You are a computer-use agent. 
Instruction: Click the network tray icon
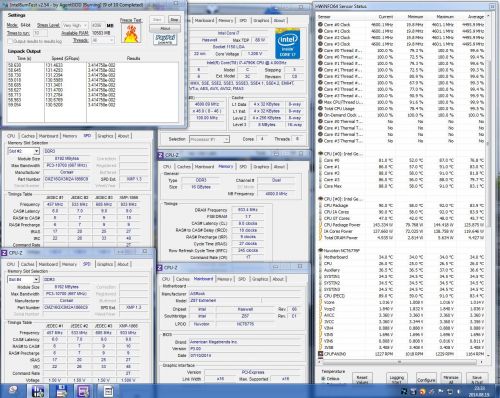449,392
